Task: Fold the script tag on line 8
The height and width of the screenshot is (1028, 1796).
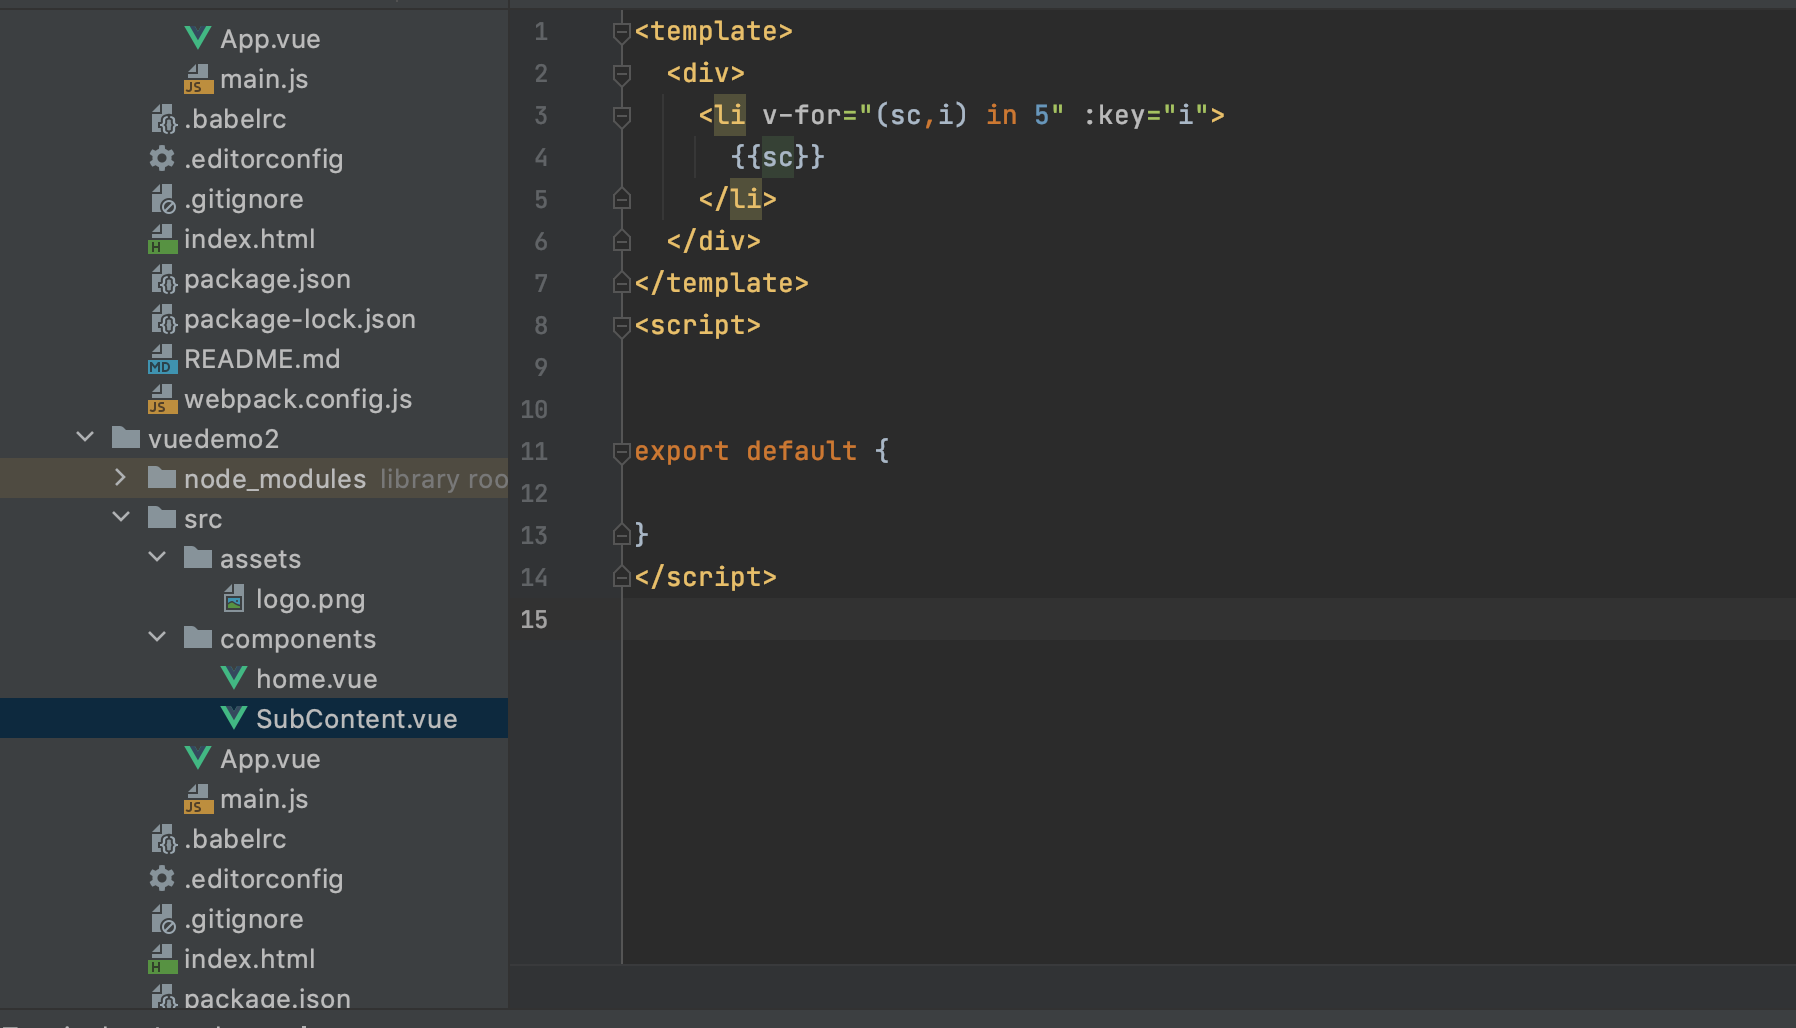Action: (621, 327)
